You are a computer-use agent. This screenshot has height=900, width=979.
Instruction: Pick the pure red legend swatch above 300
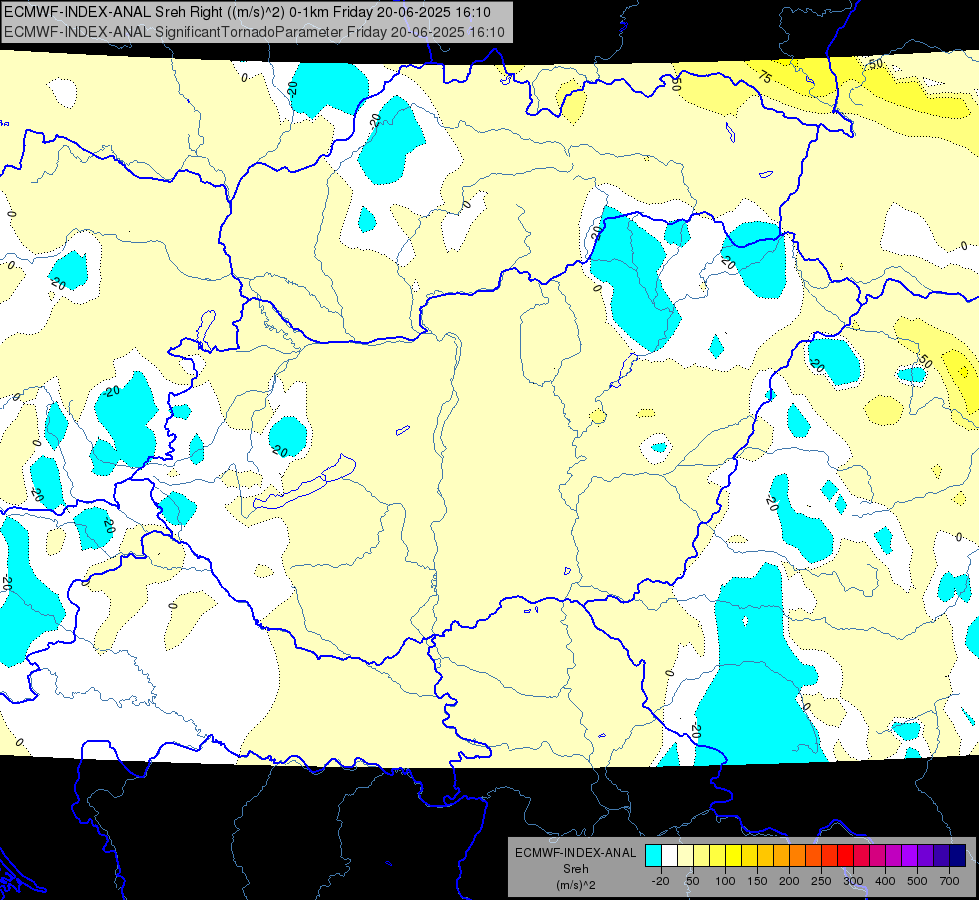pos(845,856)
